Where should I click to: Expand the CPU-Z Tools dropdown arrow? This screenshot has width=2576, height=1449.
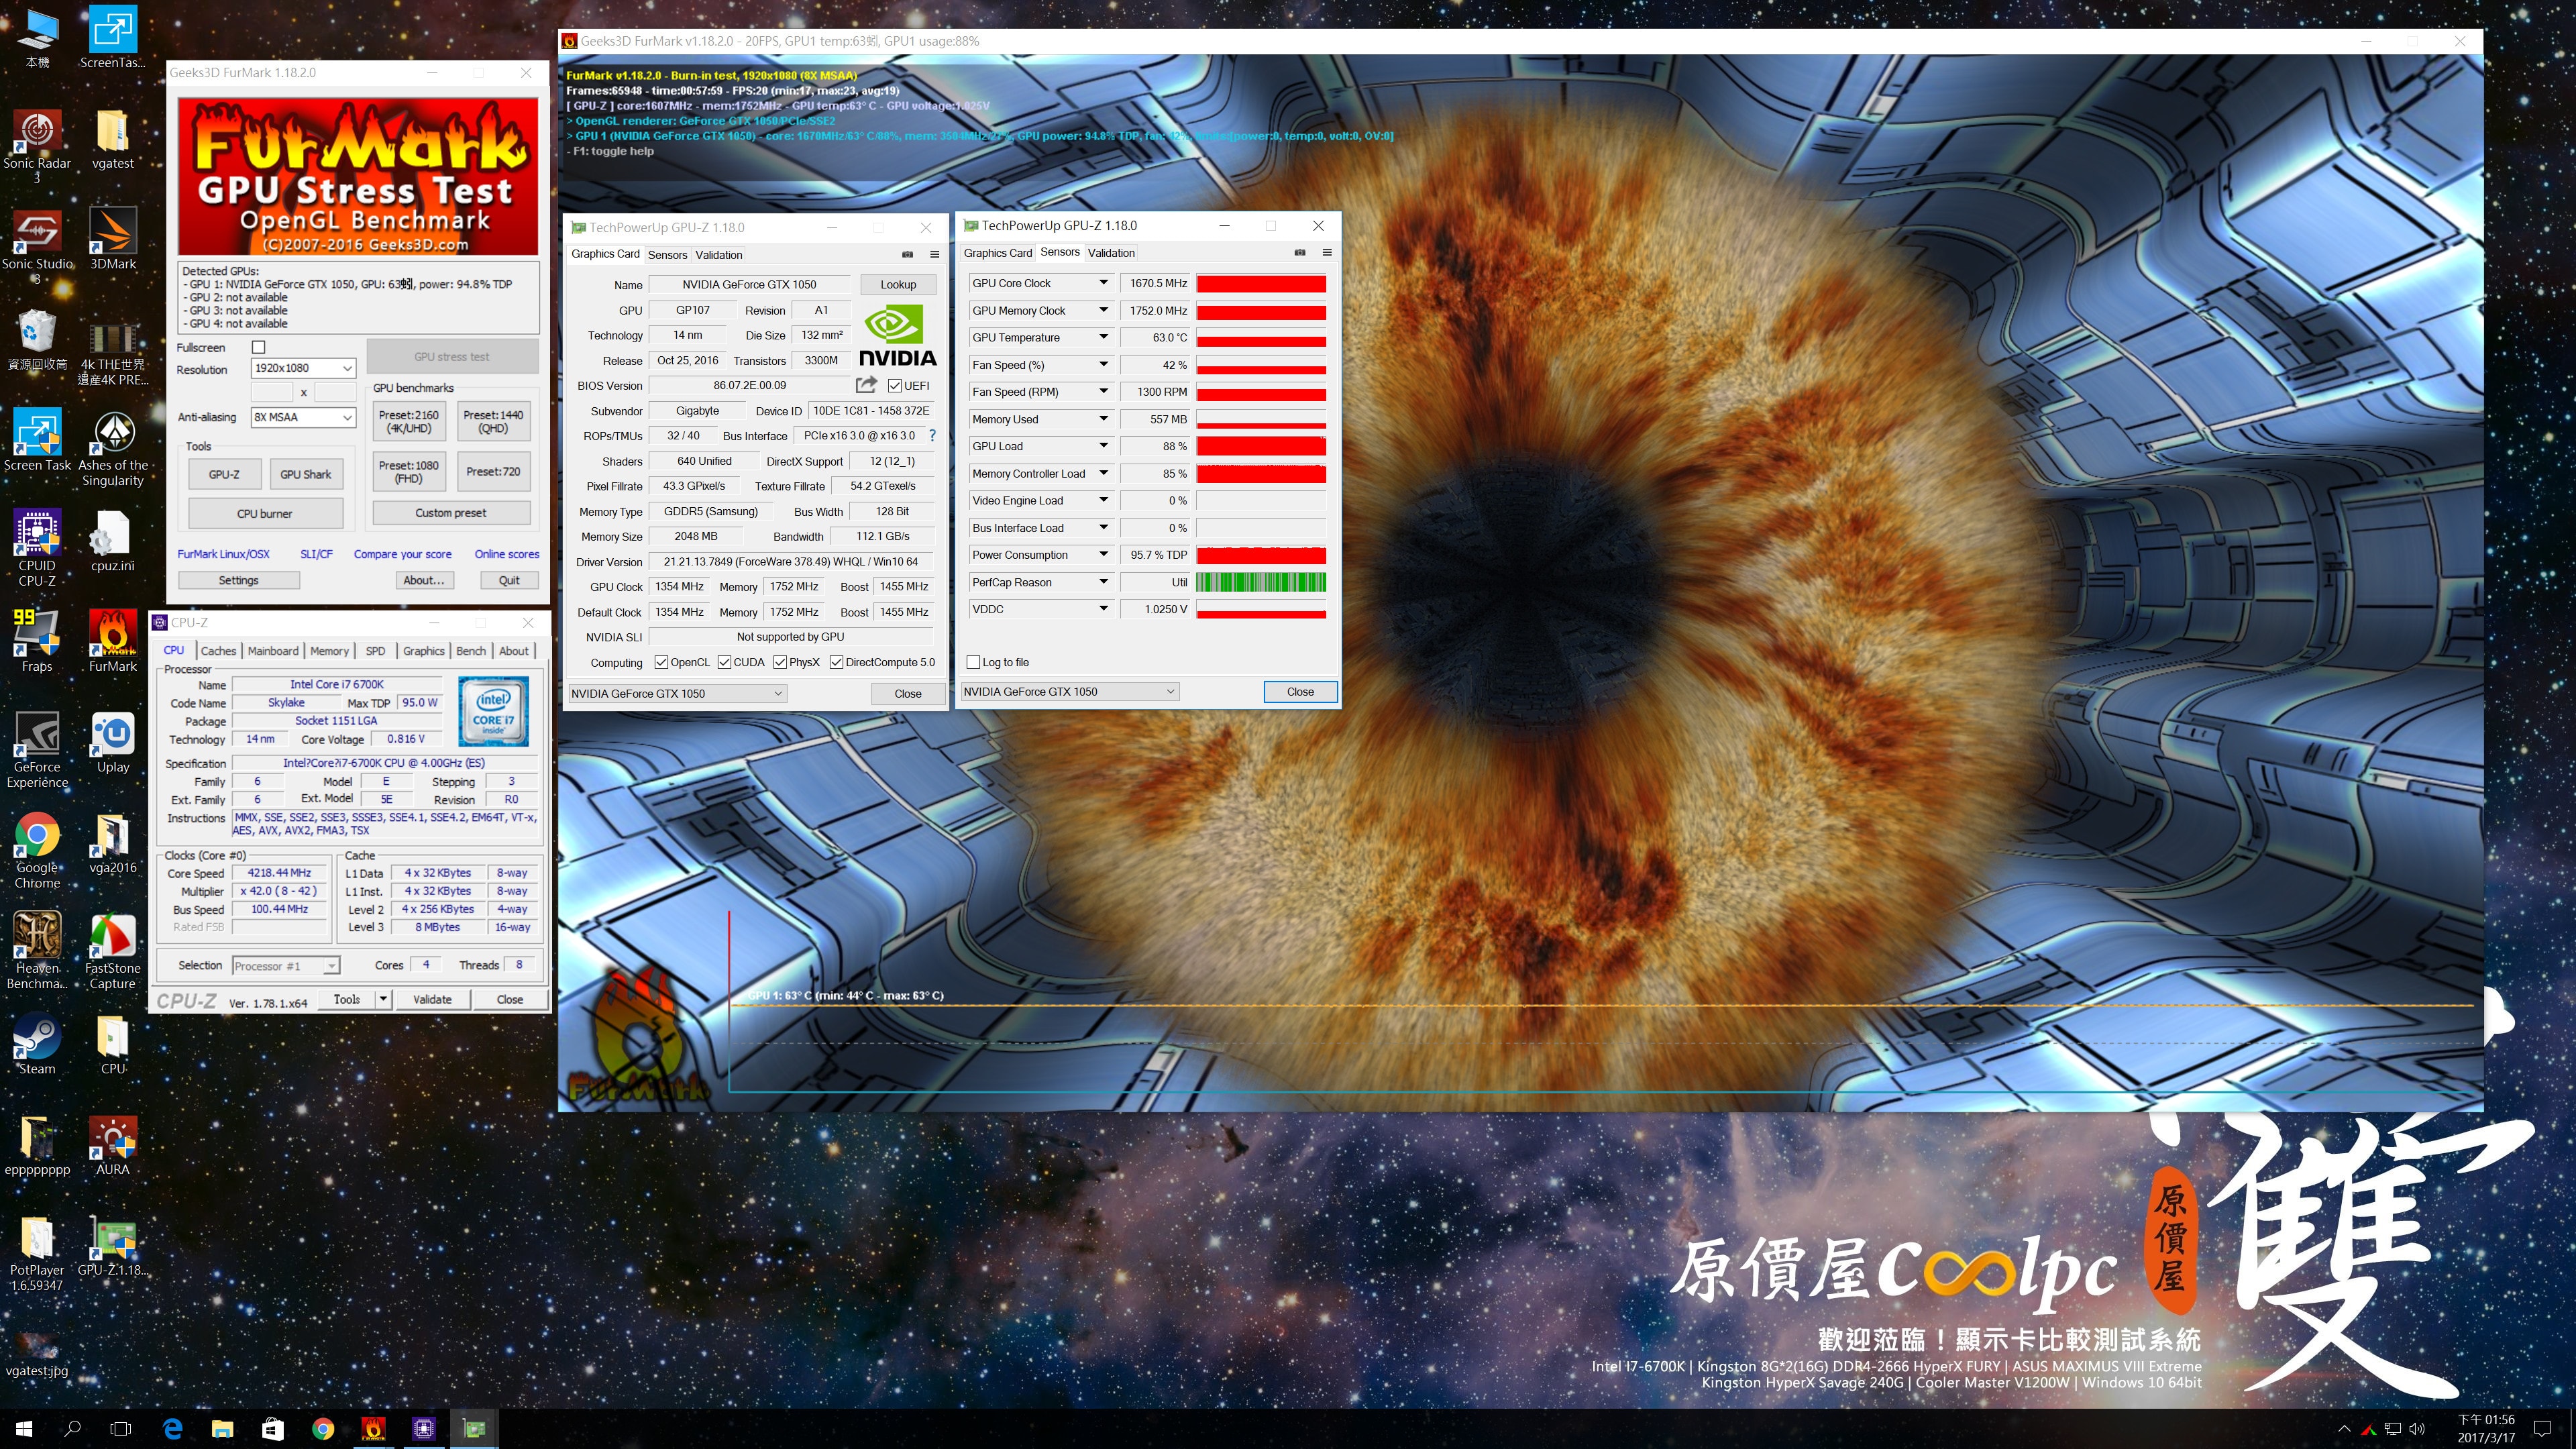(x=382, y=999)
